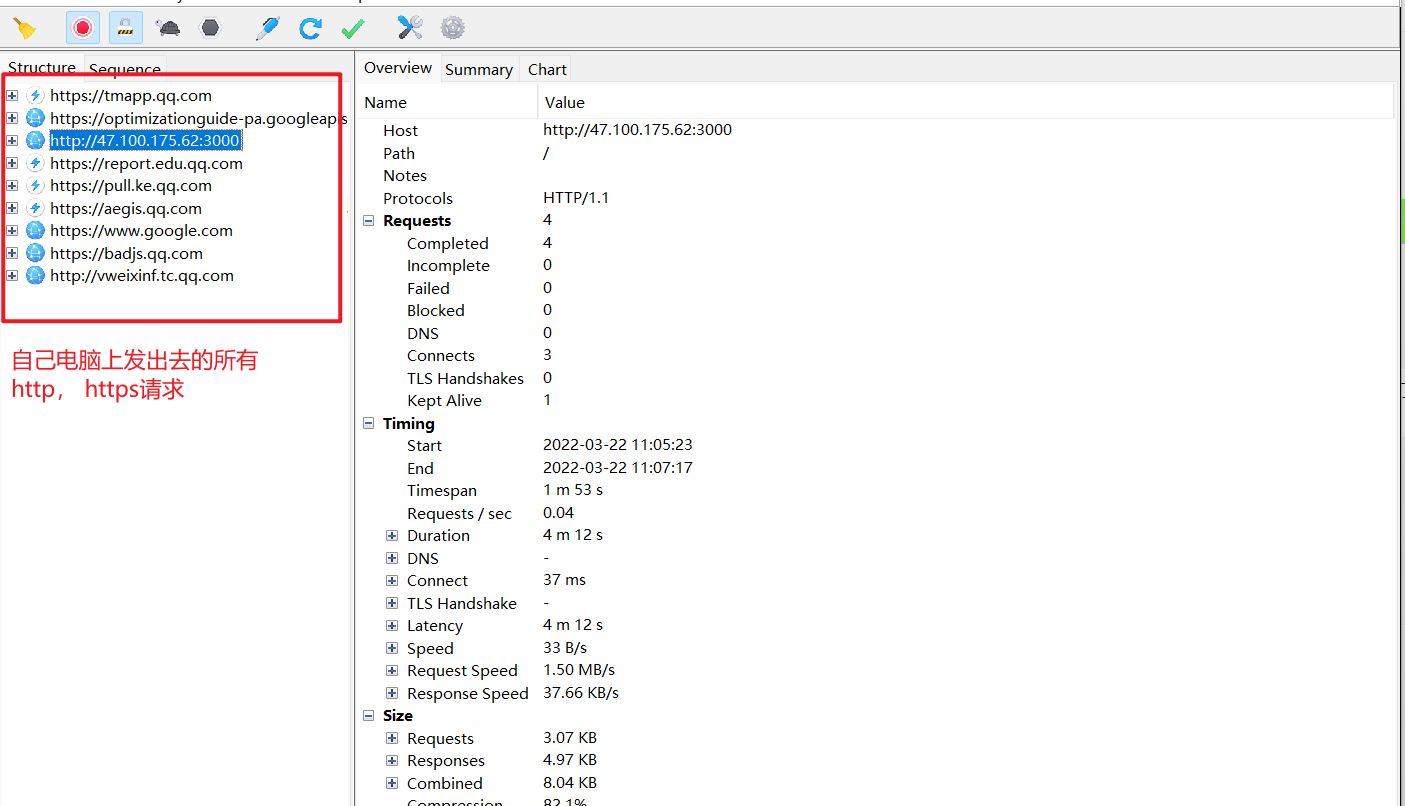Viewport: 1405px width, 806px height.
Task: Select https://report.edu.qq.com host in tree
Action: tap(146, 163)
